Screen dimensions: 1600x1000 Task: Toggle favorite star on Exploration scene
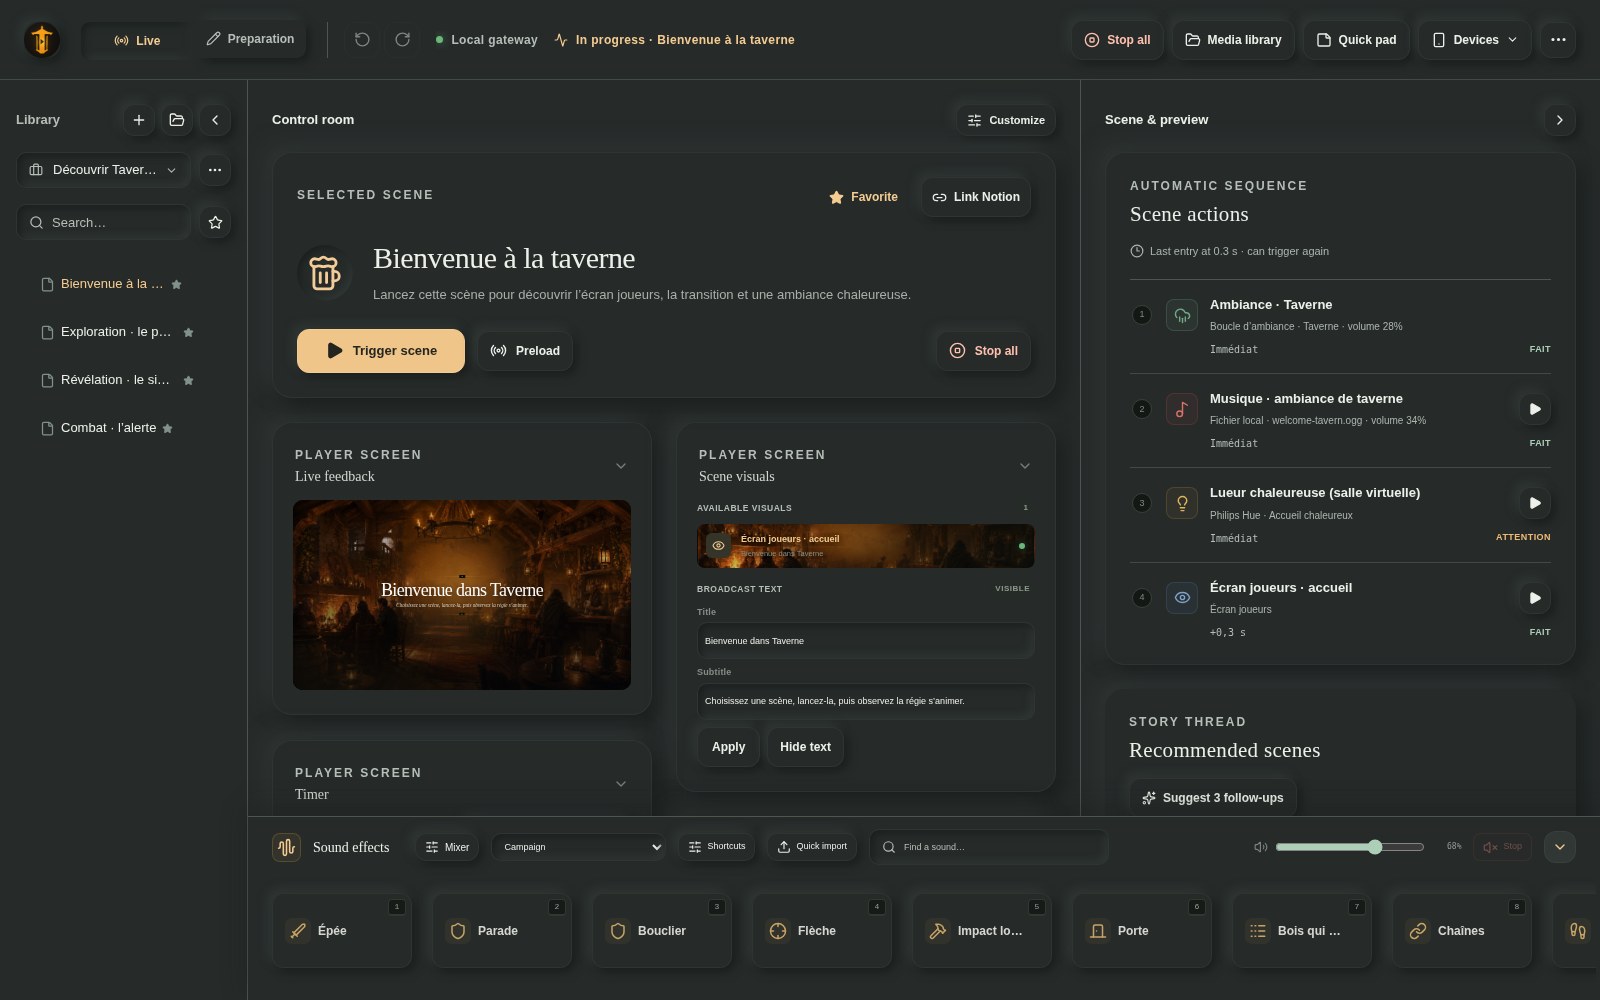(188, 332)
